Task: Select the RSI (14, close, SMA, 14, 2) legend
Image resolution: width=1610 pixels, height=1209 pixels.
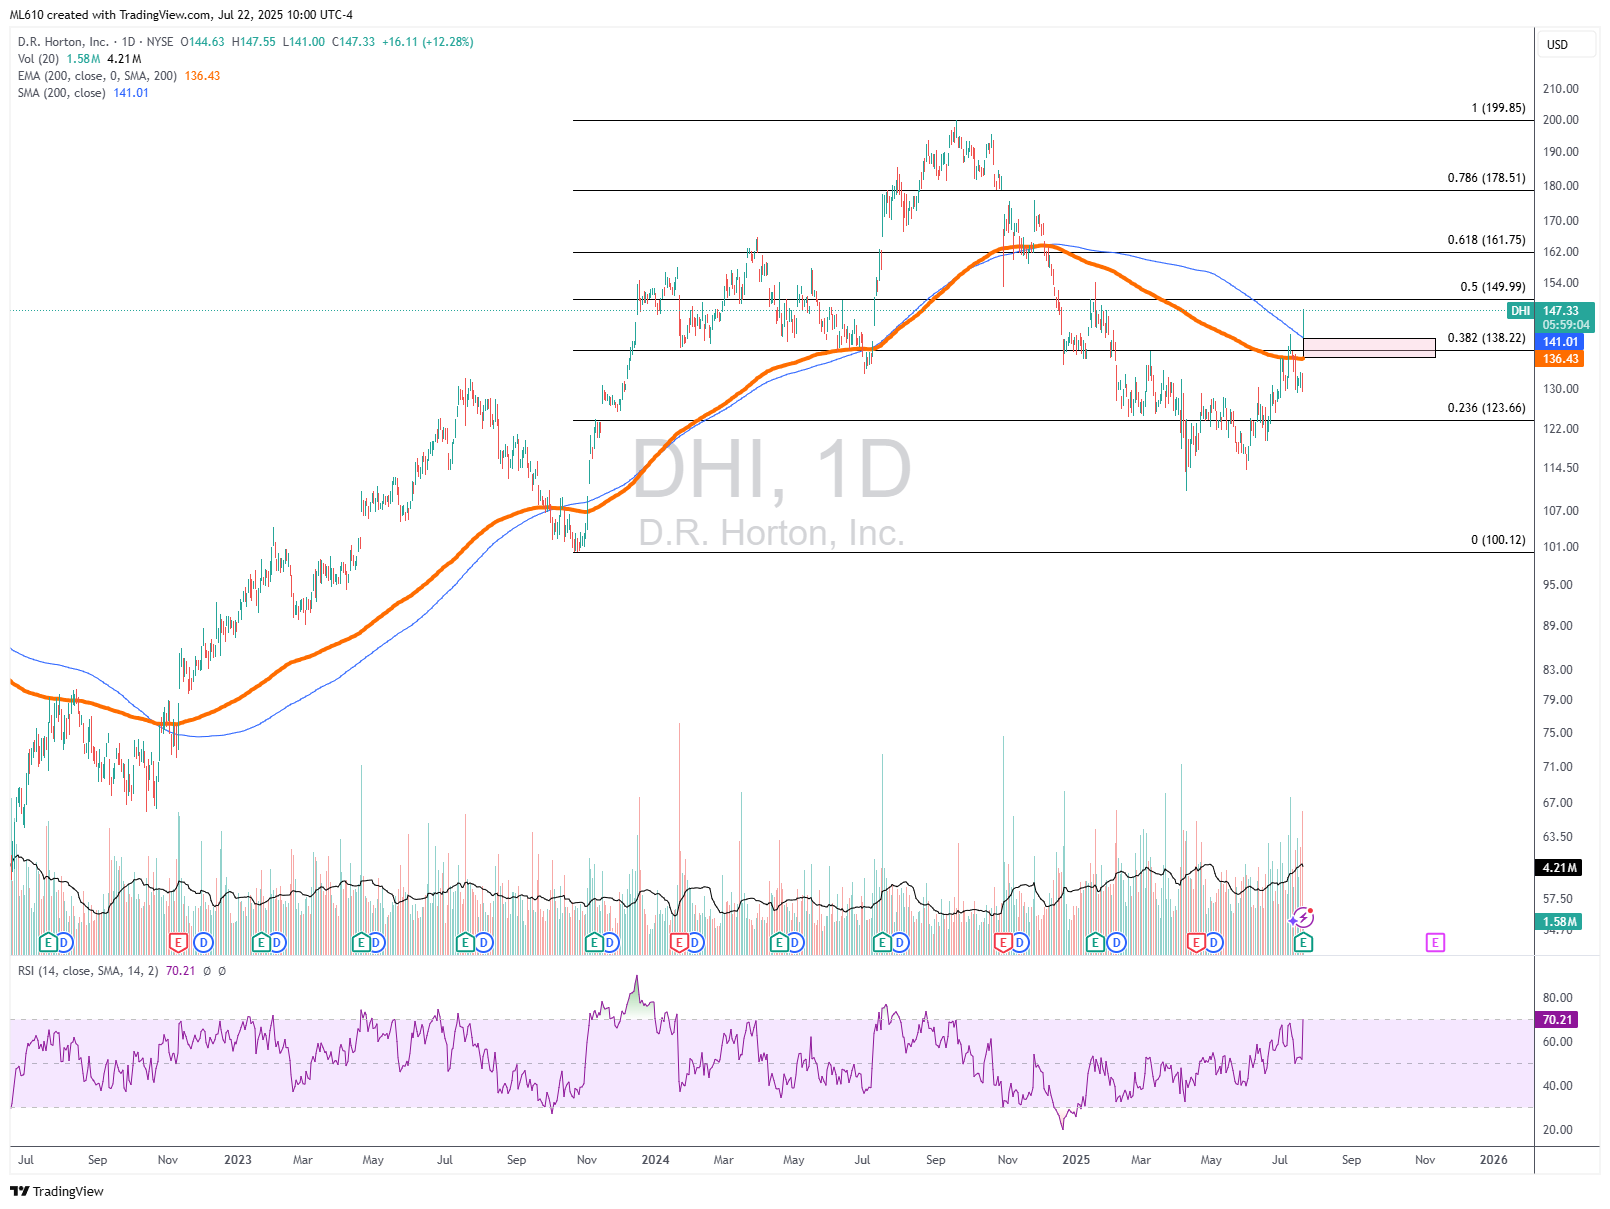Action: [x=88, y=971]
